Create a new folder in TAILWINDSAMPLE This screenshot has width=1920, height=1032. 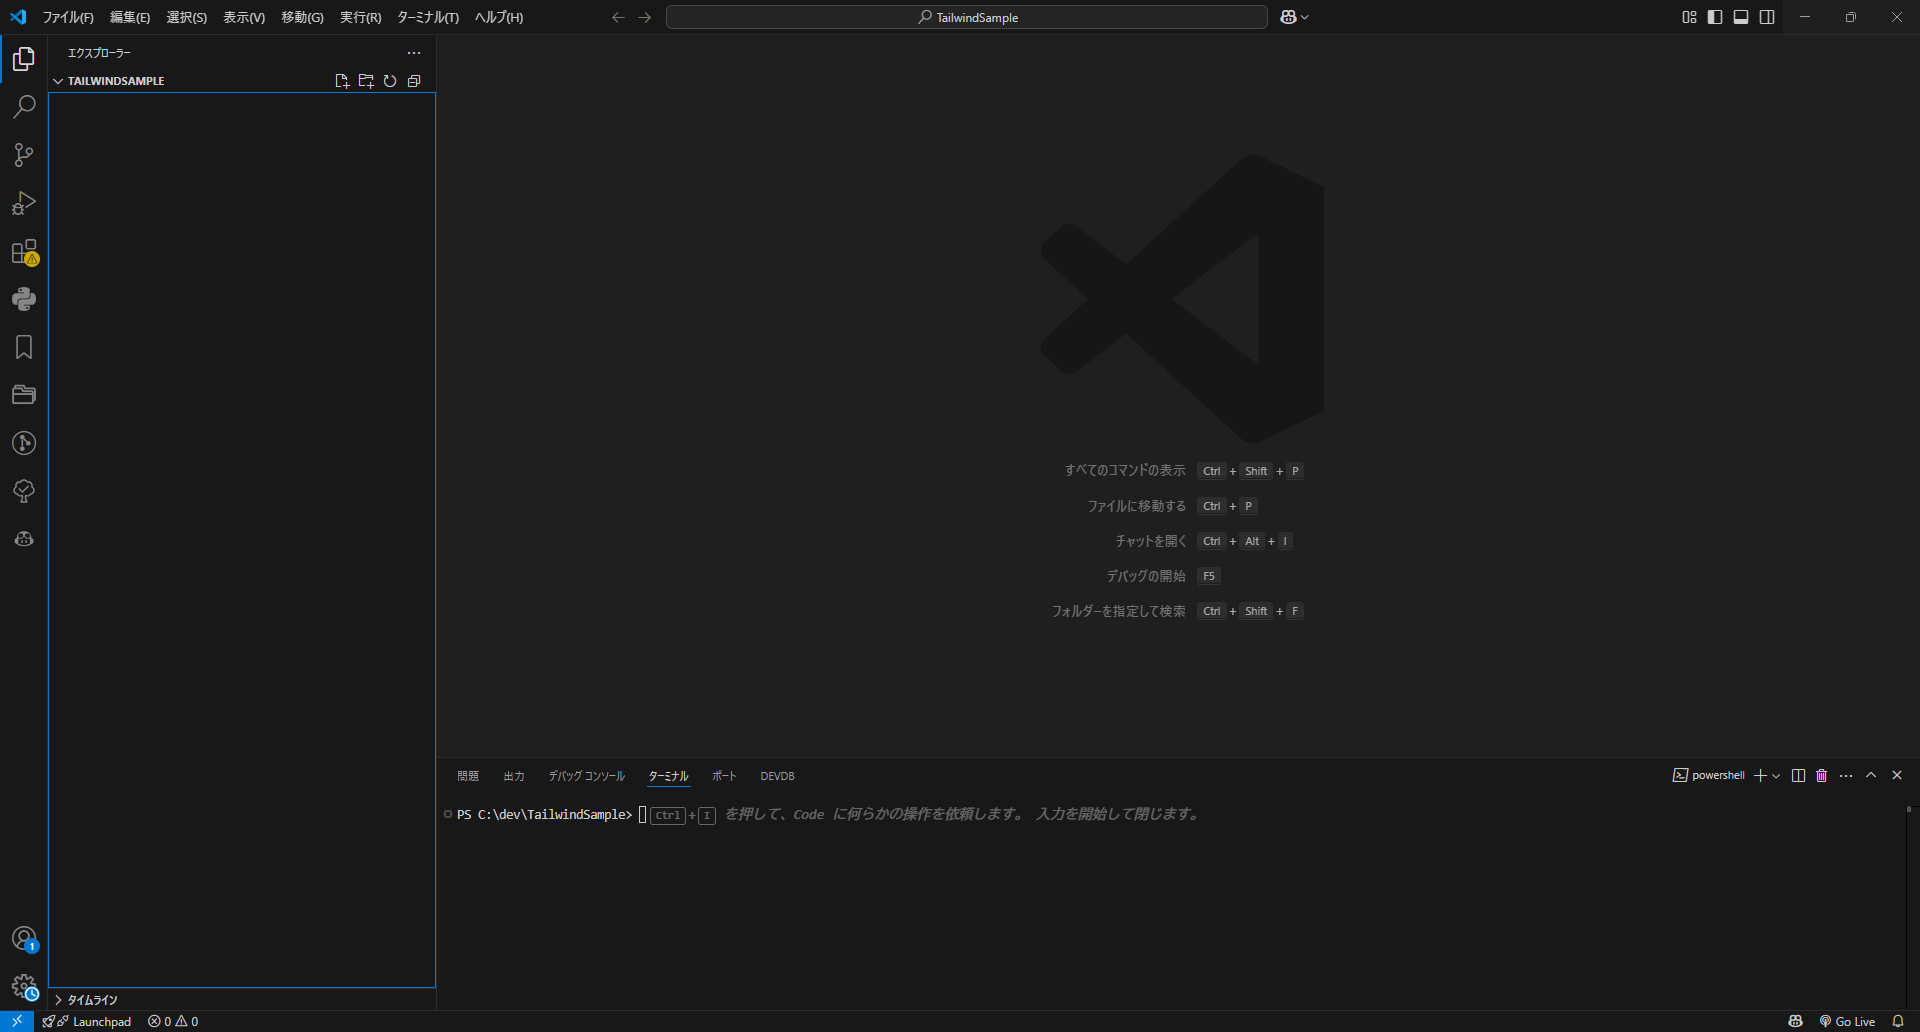click(366, 81)
